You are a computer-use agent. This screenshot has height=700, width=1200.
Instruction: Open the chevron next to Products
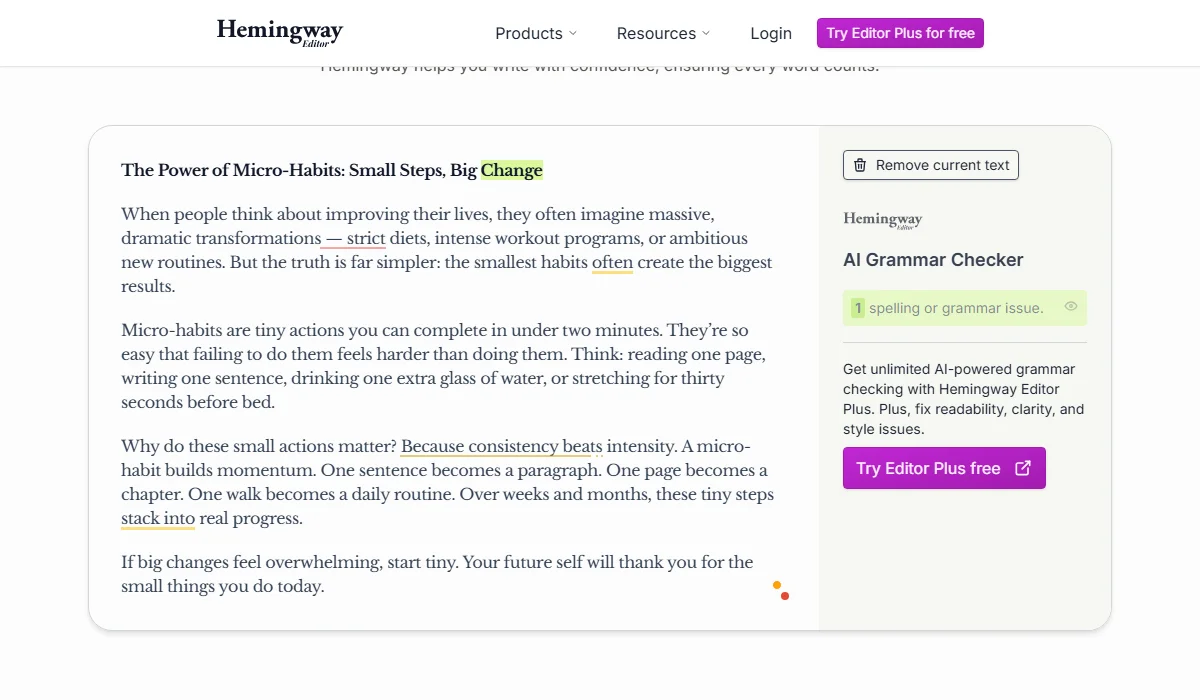point(574,33)
